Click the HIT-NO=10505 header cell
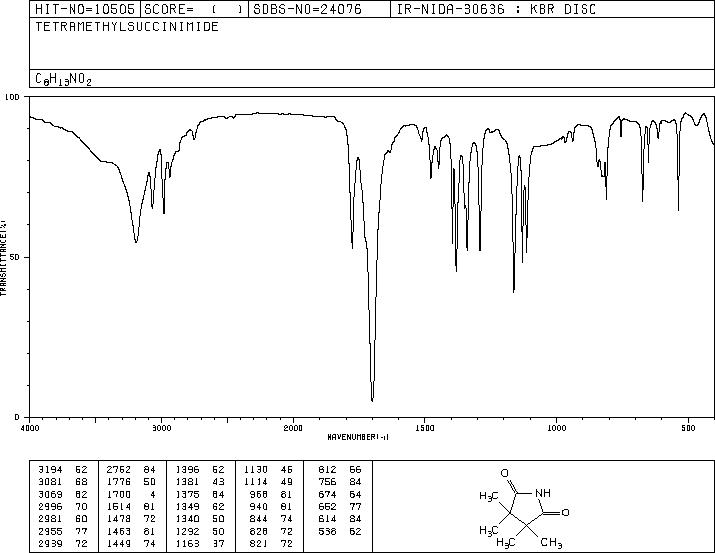The height and width of the screenshot is (553, 715). point(85,9)
